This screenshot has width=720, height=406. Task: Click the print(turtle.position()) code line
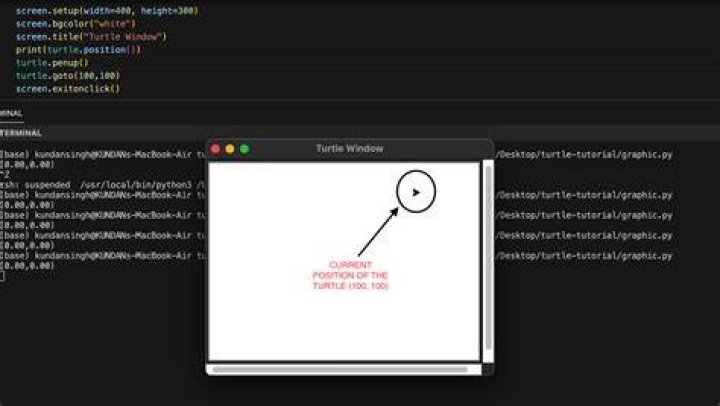pos(78,50)
